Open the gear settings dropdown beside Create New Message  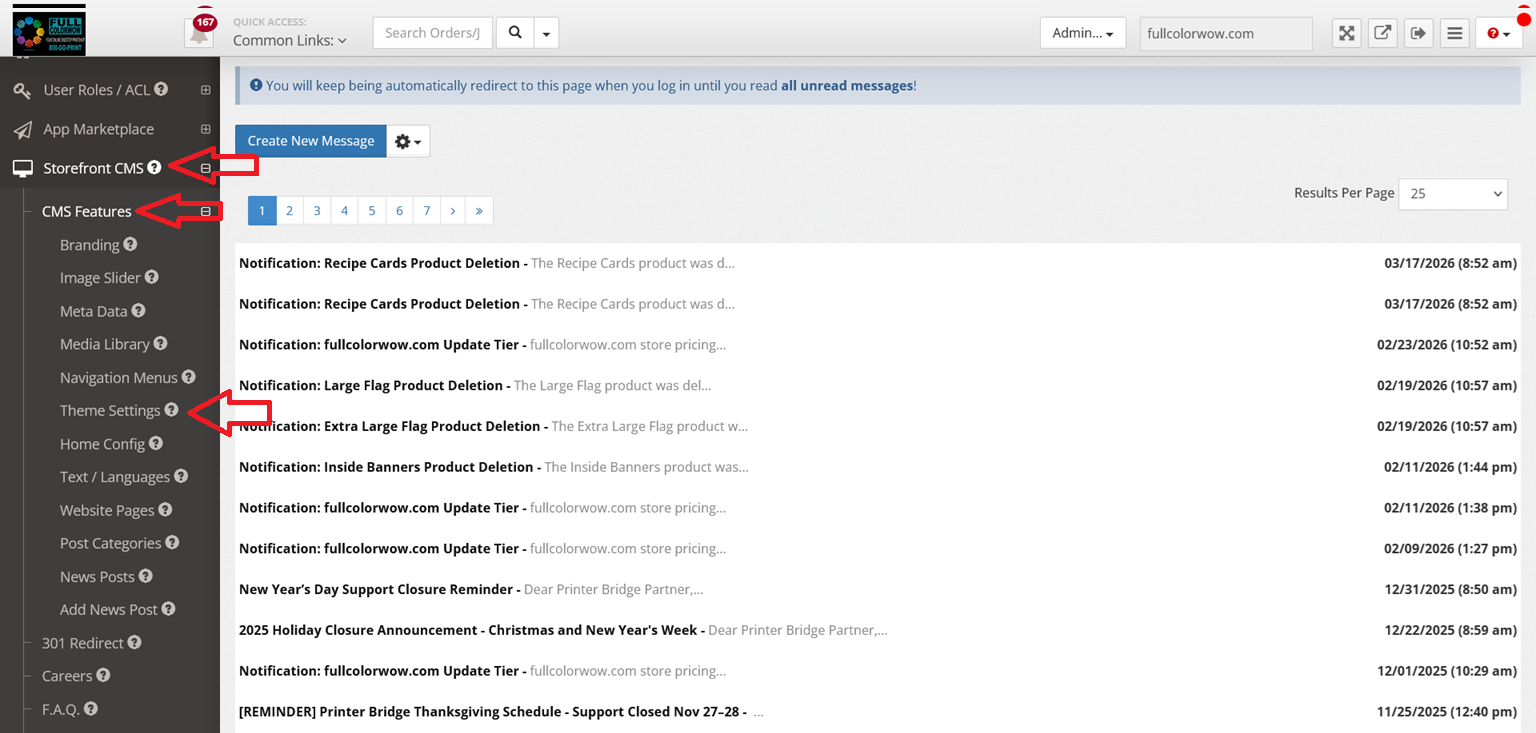pos(408,141)
